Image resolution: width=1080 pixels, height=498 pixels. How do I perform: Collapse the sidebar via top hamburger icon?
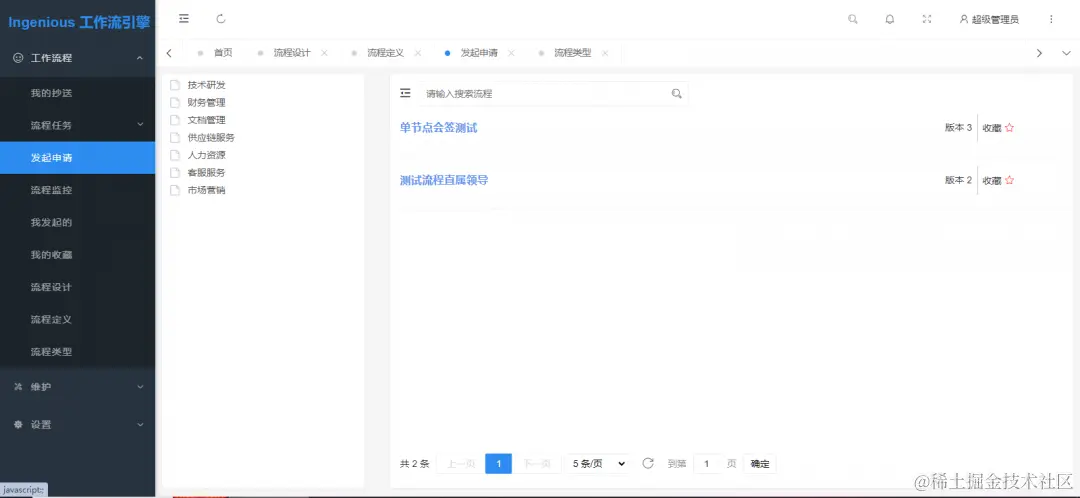[x=184, y=19]
